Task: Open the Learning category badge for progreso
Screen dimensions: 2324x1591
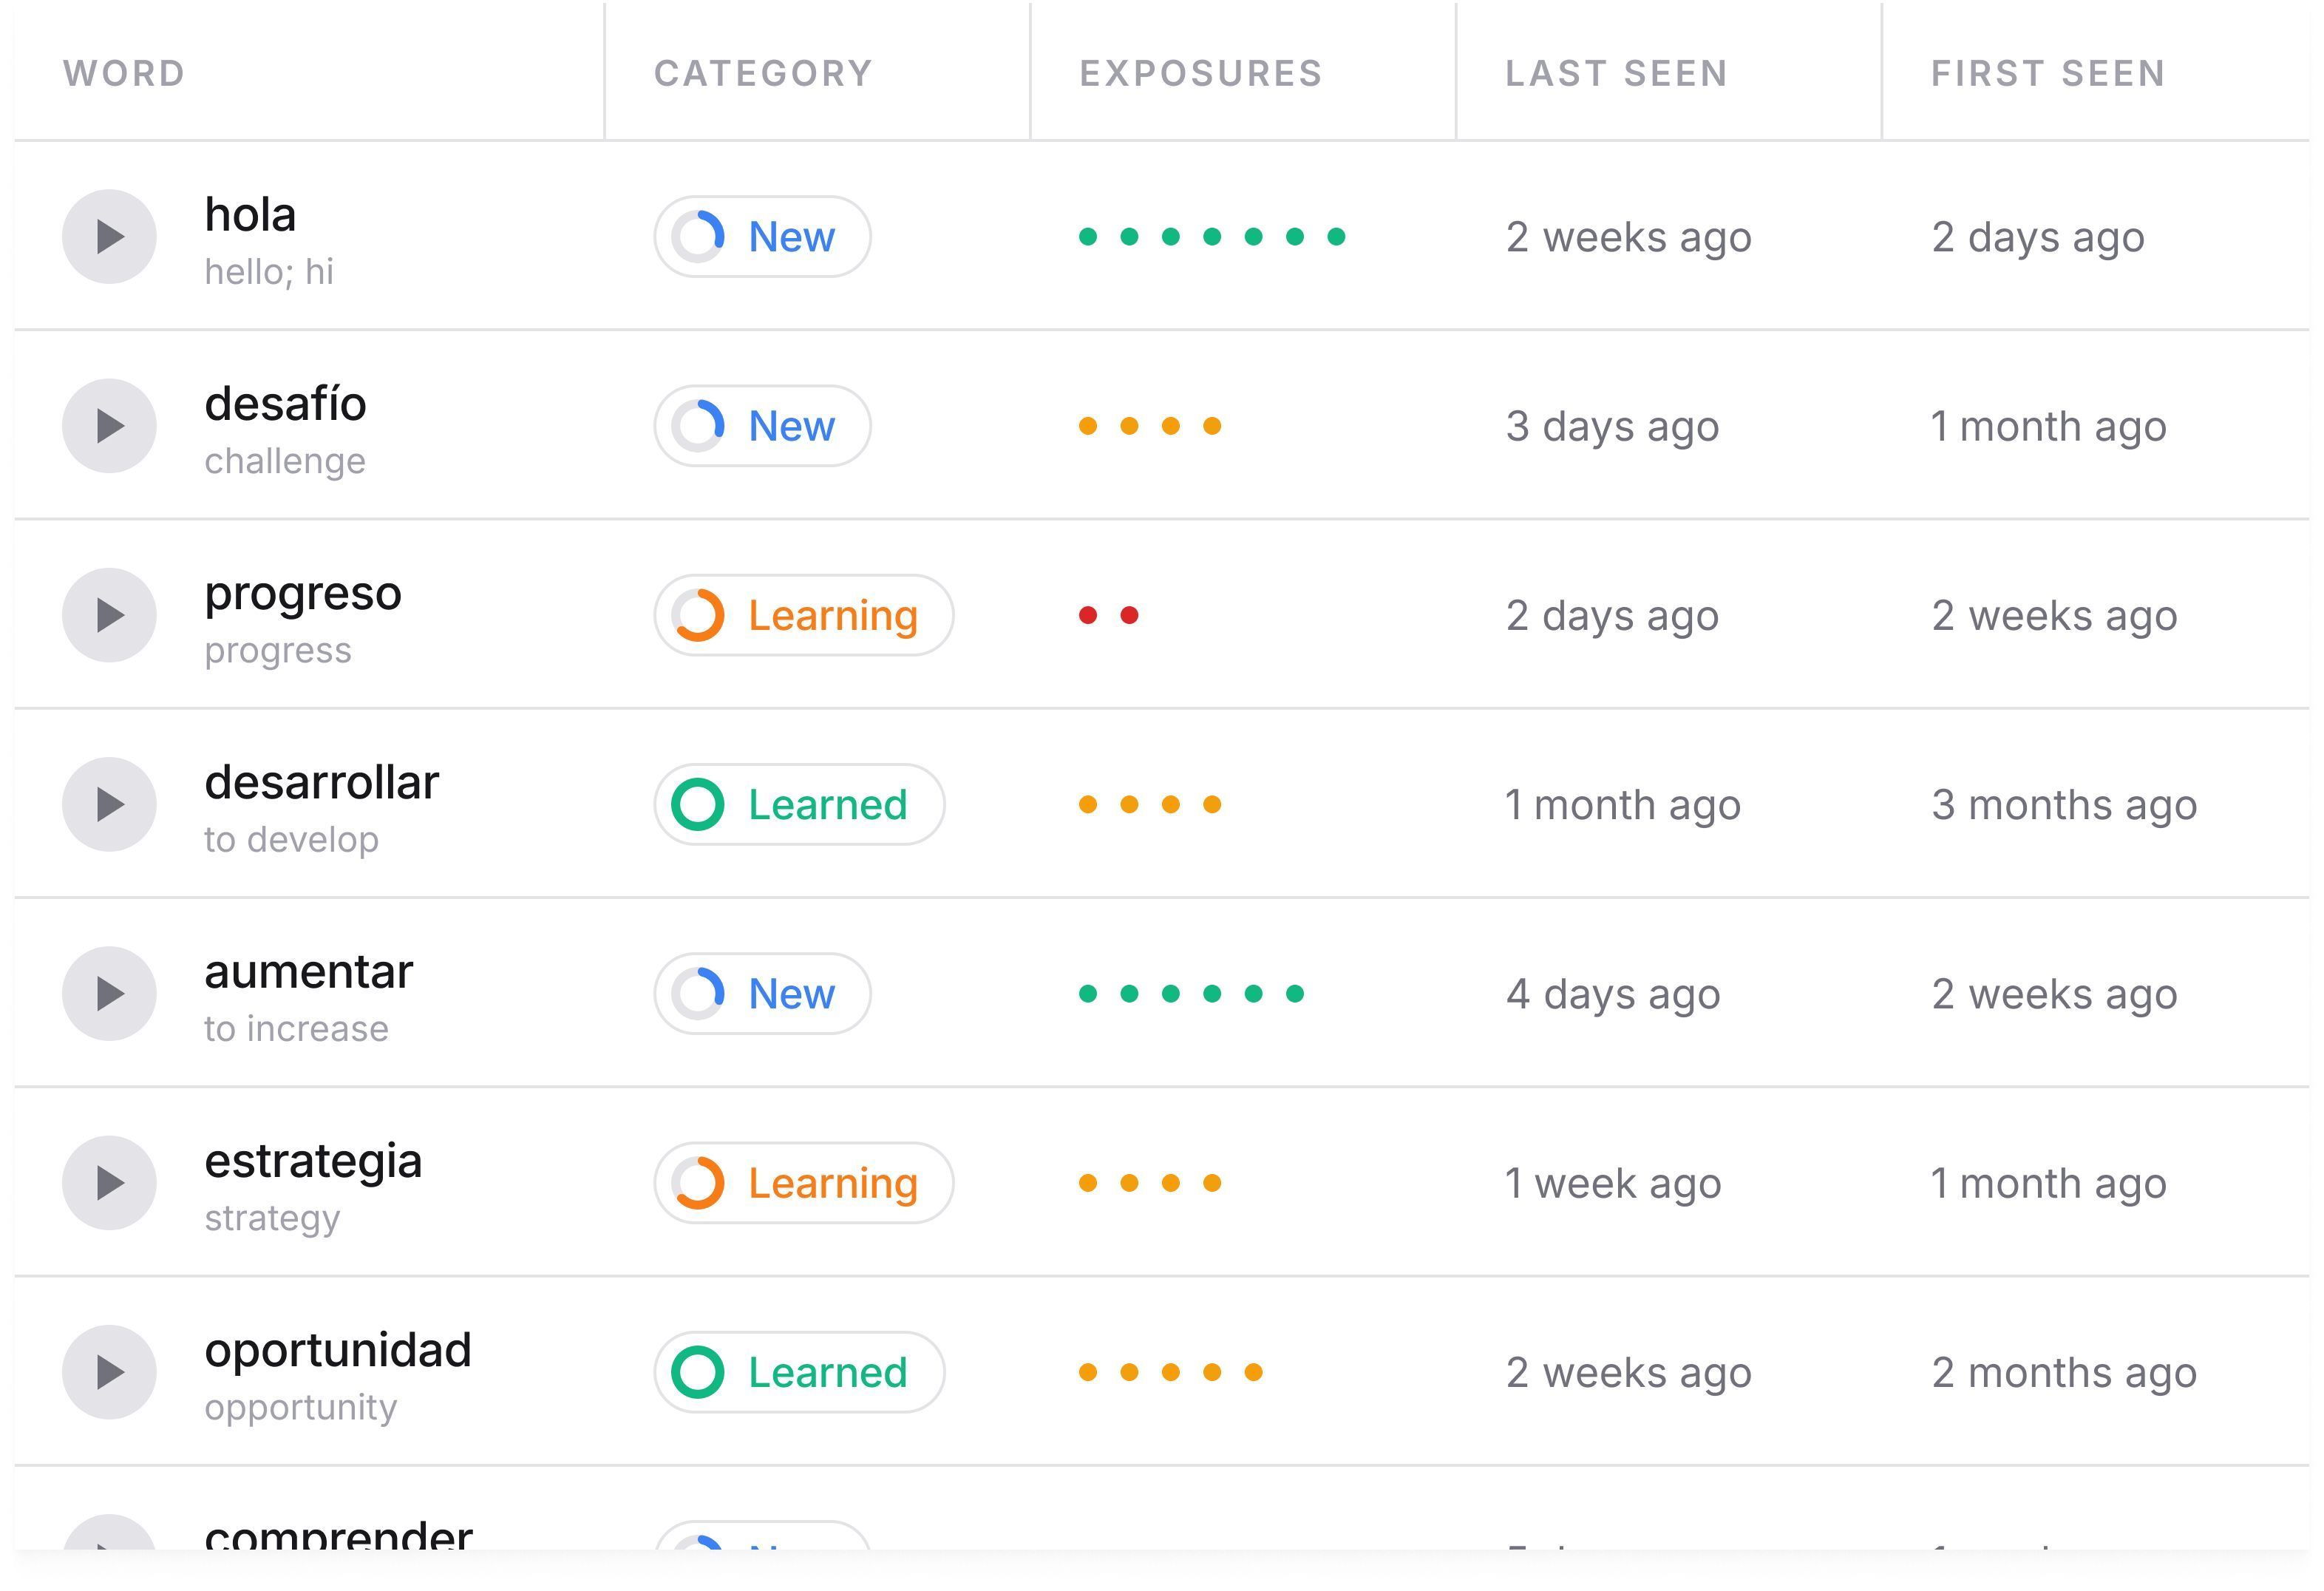Action: [803, 615]
